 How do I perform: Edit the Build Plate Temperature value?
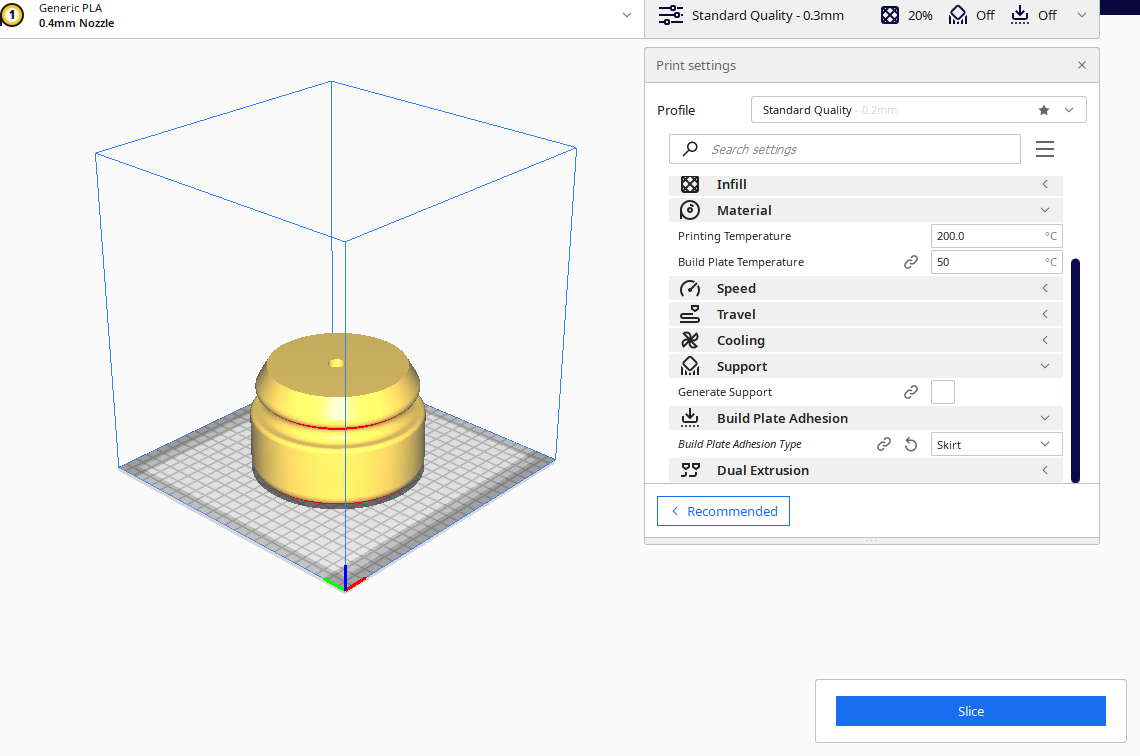click(x=996, y=262)
